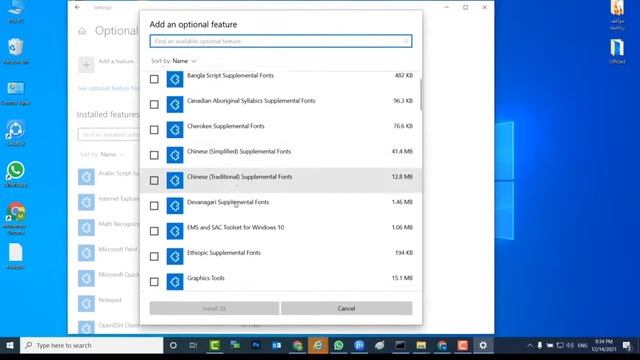Click the plus Add a feature button in Settings
640x360 pixels.
pos(86,64)
